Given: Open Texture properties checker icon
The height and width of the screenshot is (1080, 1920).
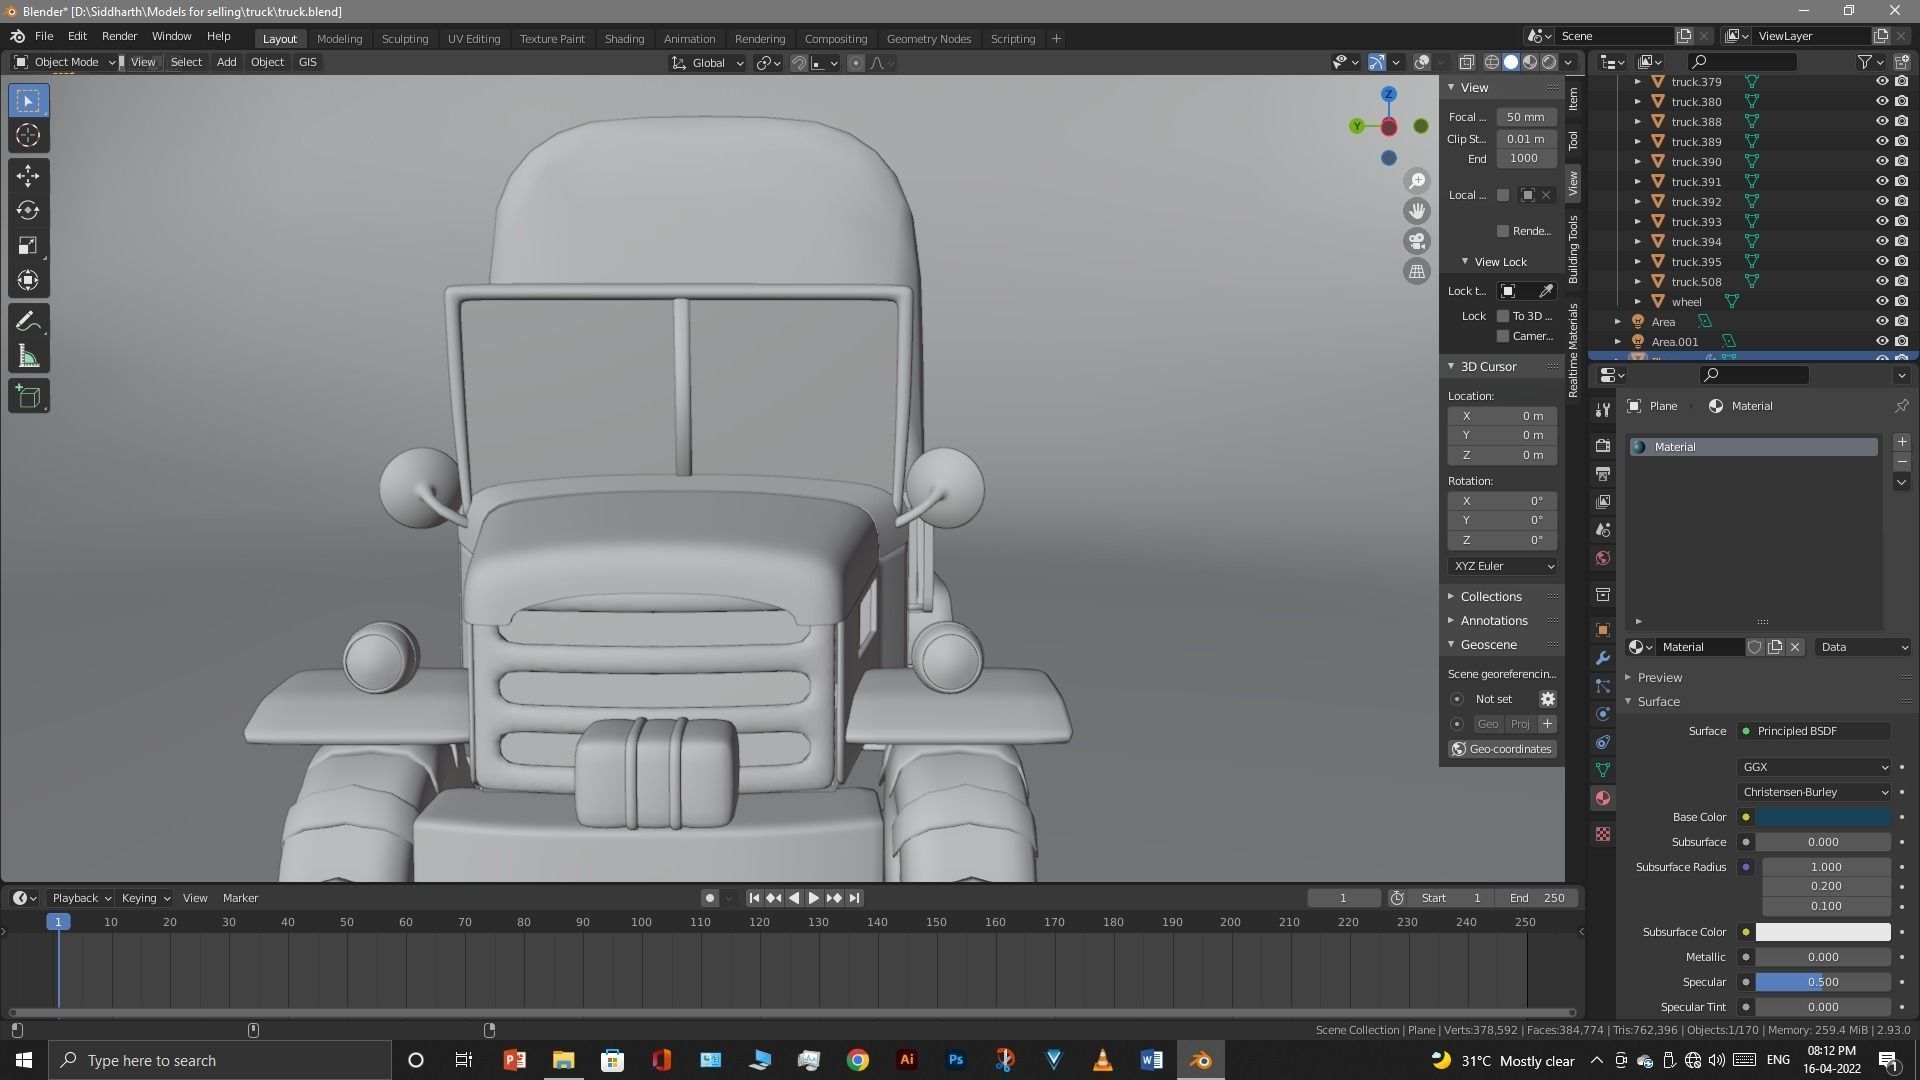Looking at the screenshot, I should [x=1603, y=834].
